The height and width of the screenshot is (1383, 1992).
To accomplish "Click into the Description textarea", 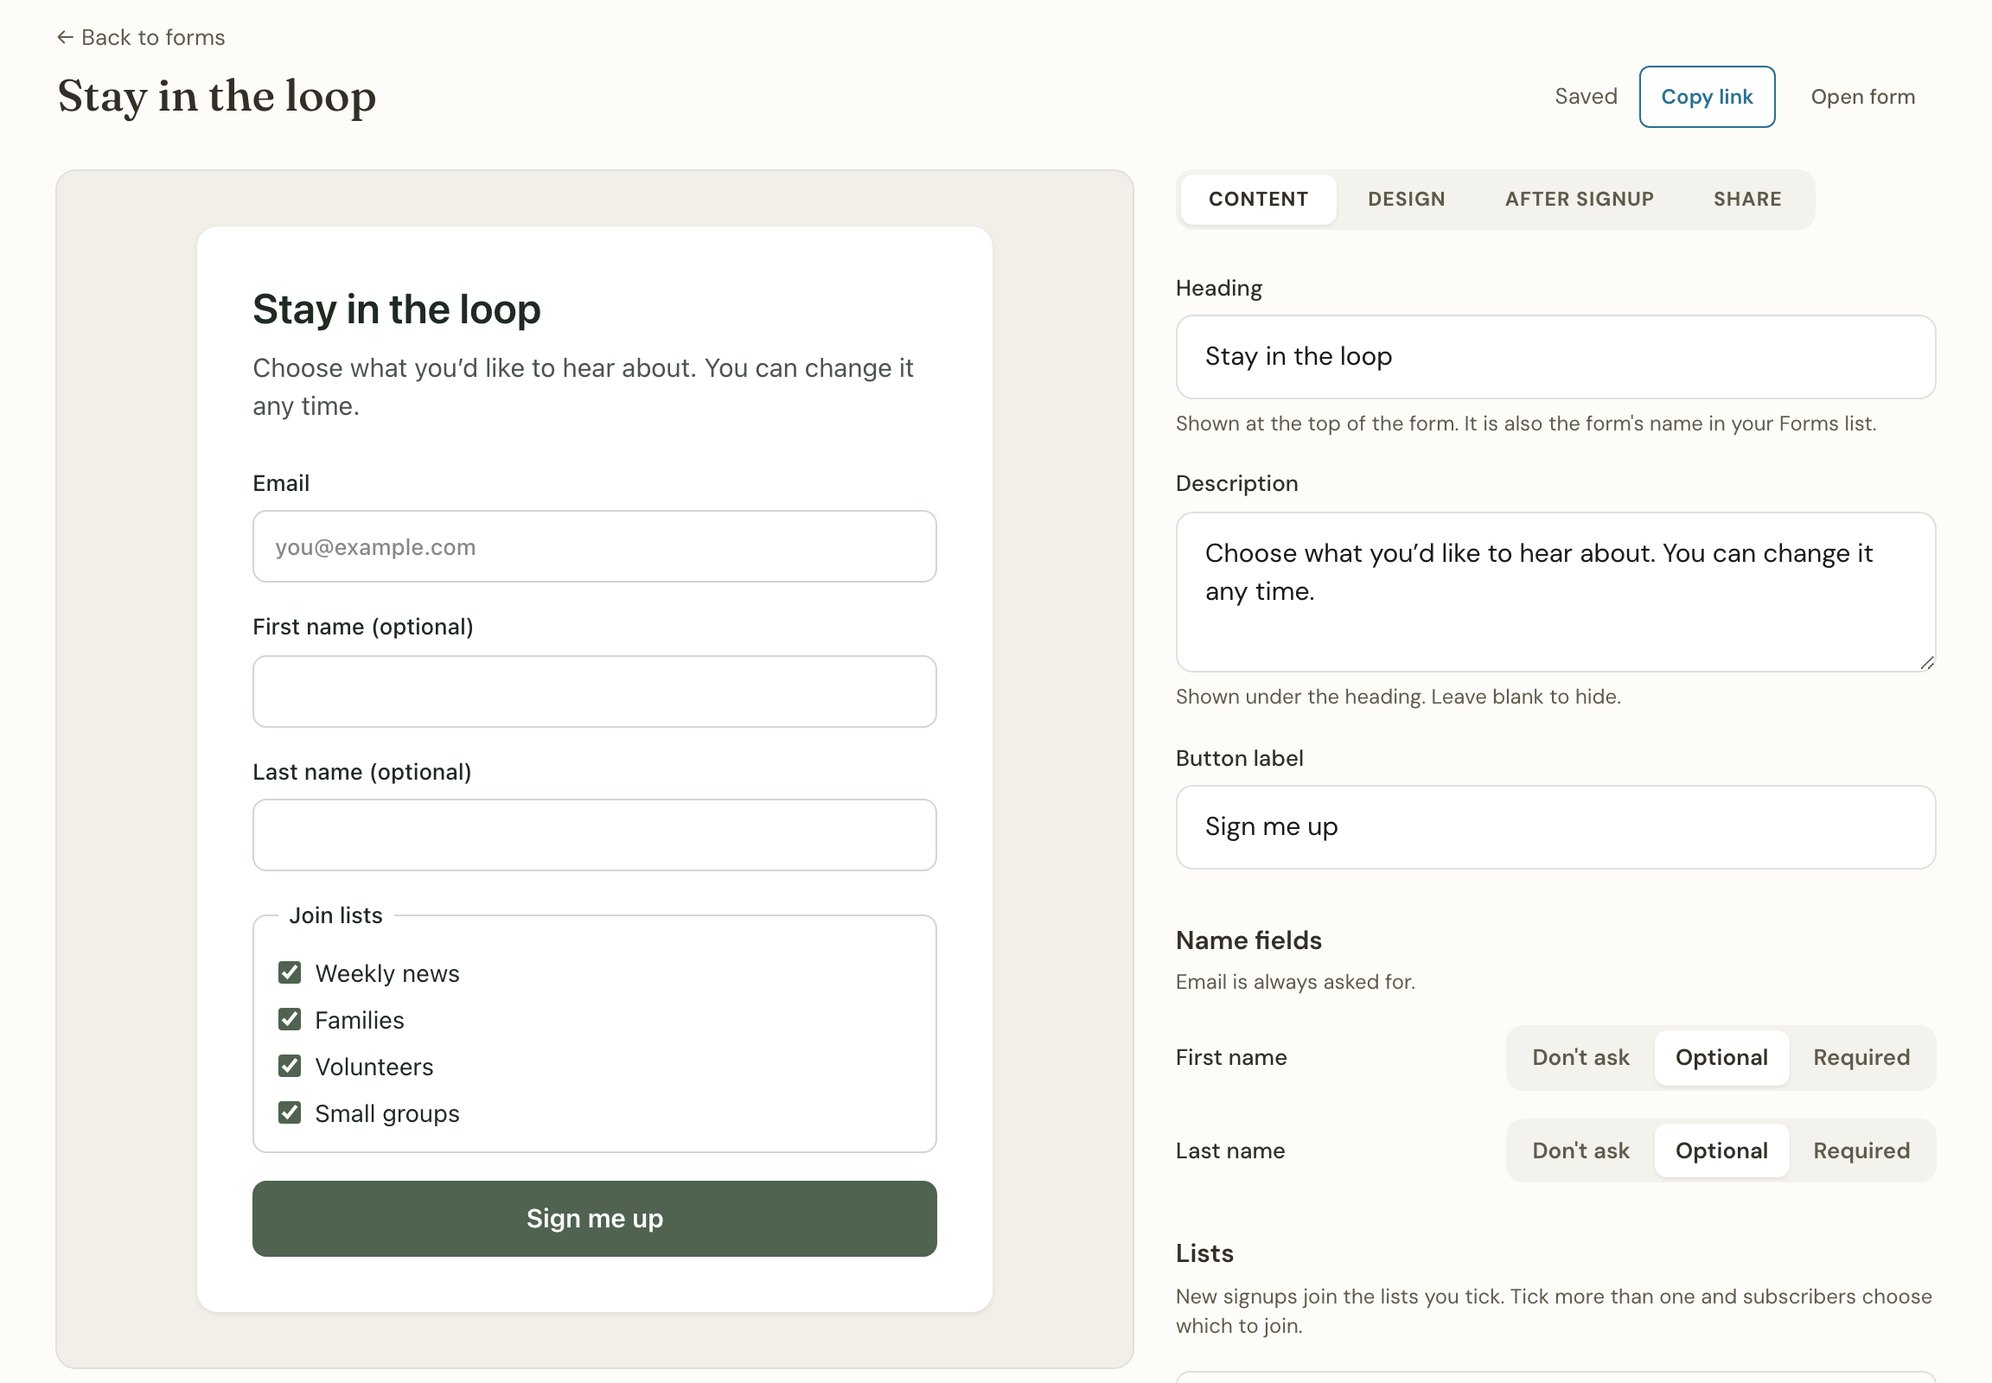I will [x=1555, y=592].
